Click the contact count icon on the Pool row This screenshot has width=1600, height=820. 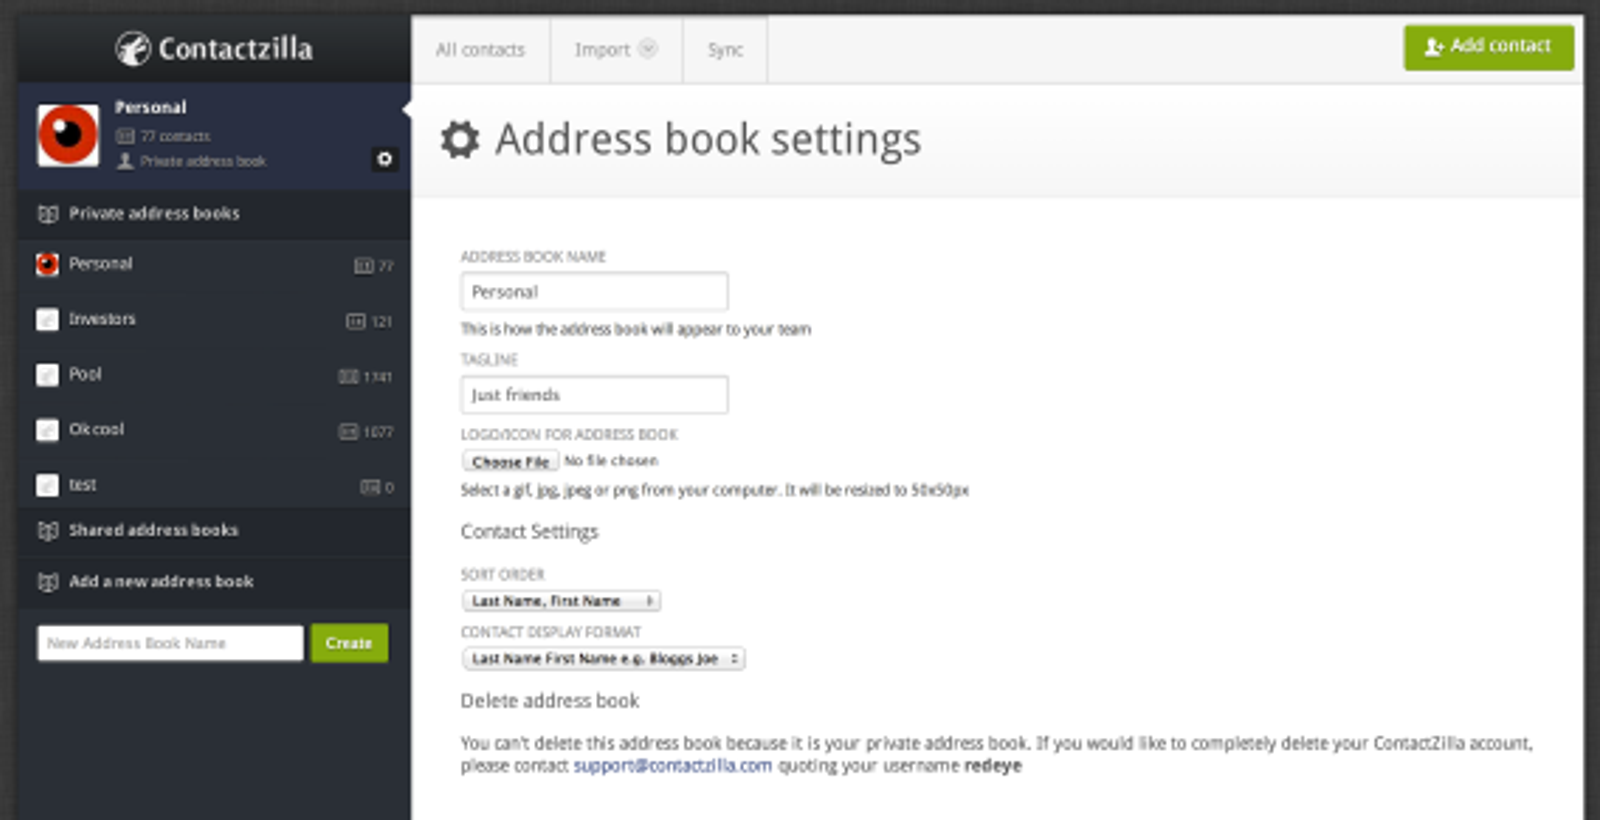point(349,377)
